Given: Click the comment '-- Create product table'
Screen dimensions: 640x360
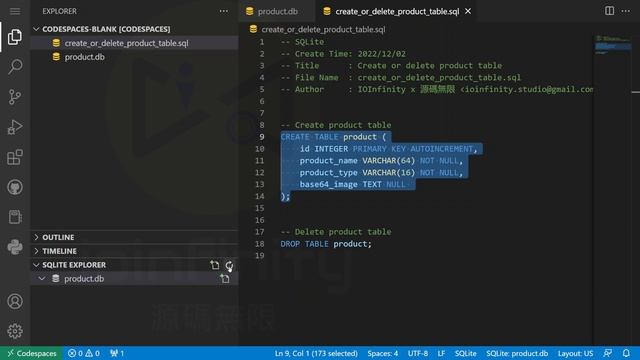Looking at the screenshot, I should tap(336, 125).
